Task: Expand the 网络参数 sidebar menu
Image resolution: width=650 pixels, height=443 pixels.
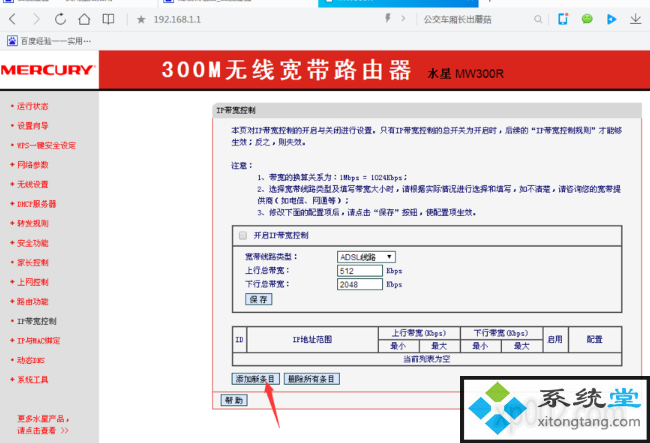Action: click(32, 165)
